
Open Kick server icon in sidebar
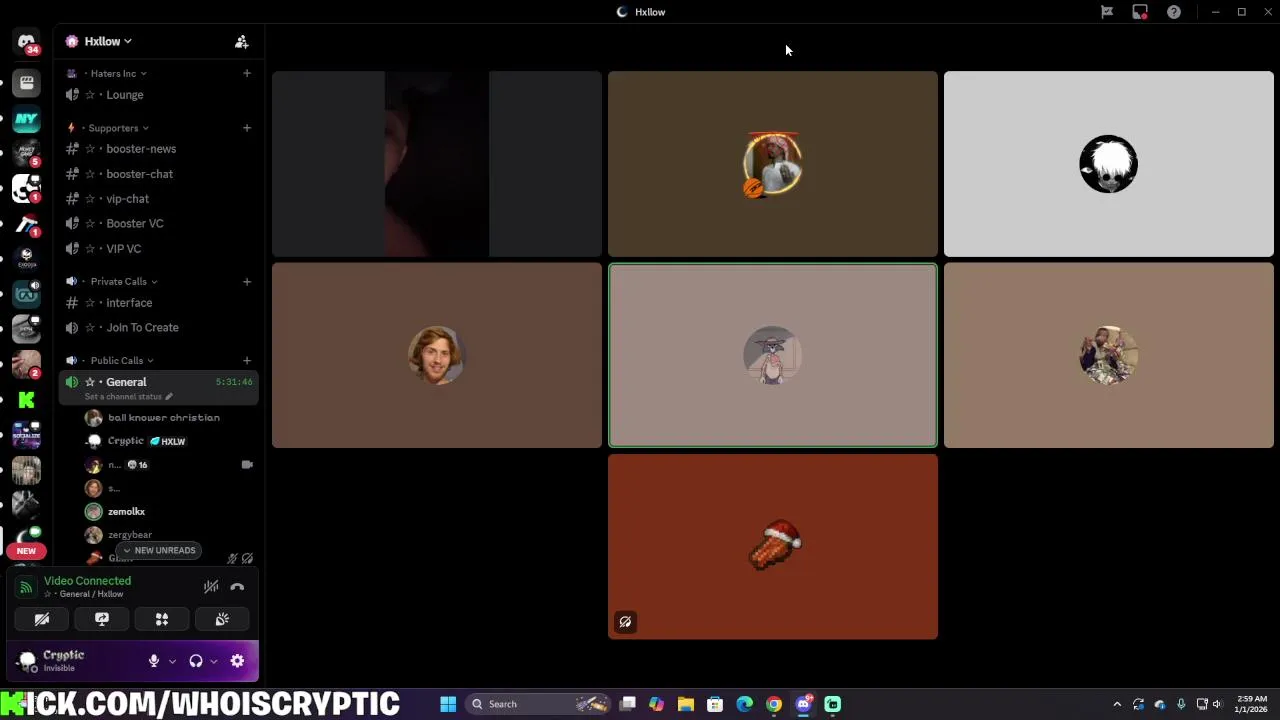pos(27,400)
